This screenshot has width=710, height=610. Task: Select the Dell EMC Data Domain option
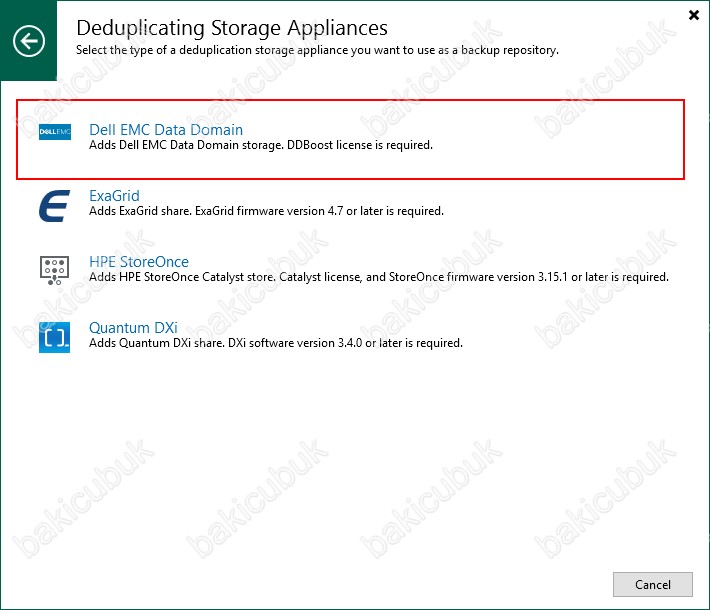click(166, 130)
